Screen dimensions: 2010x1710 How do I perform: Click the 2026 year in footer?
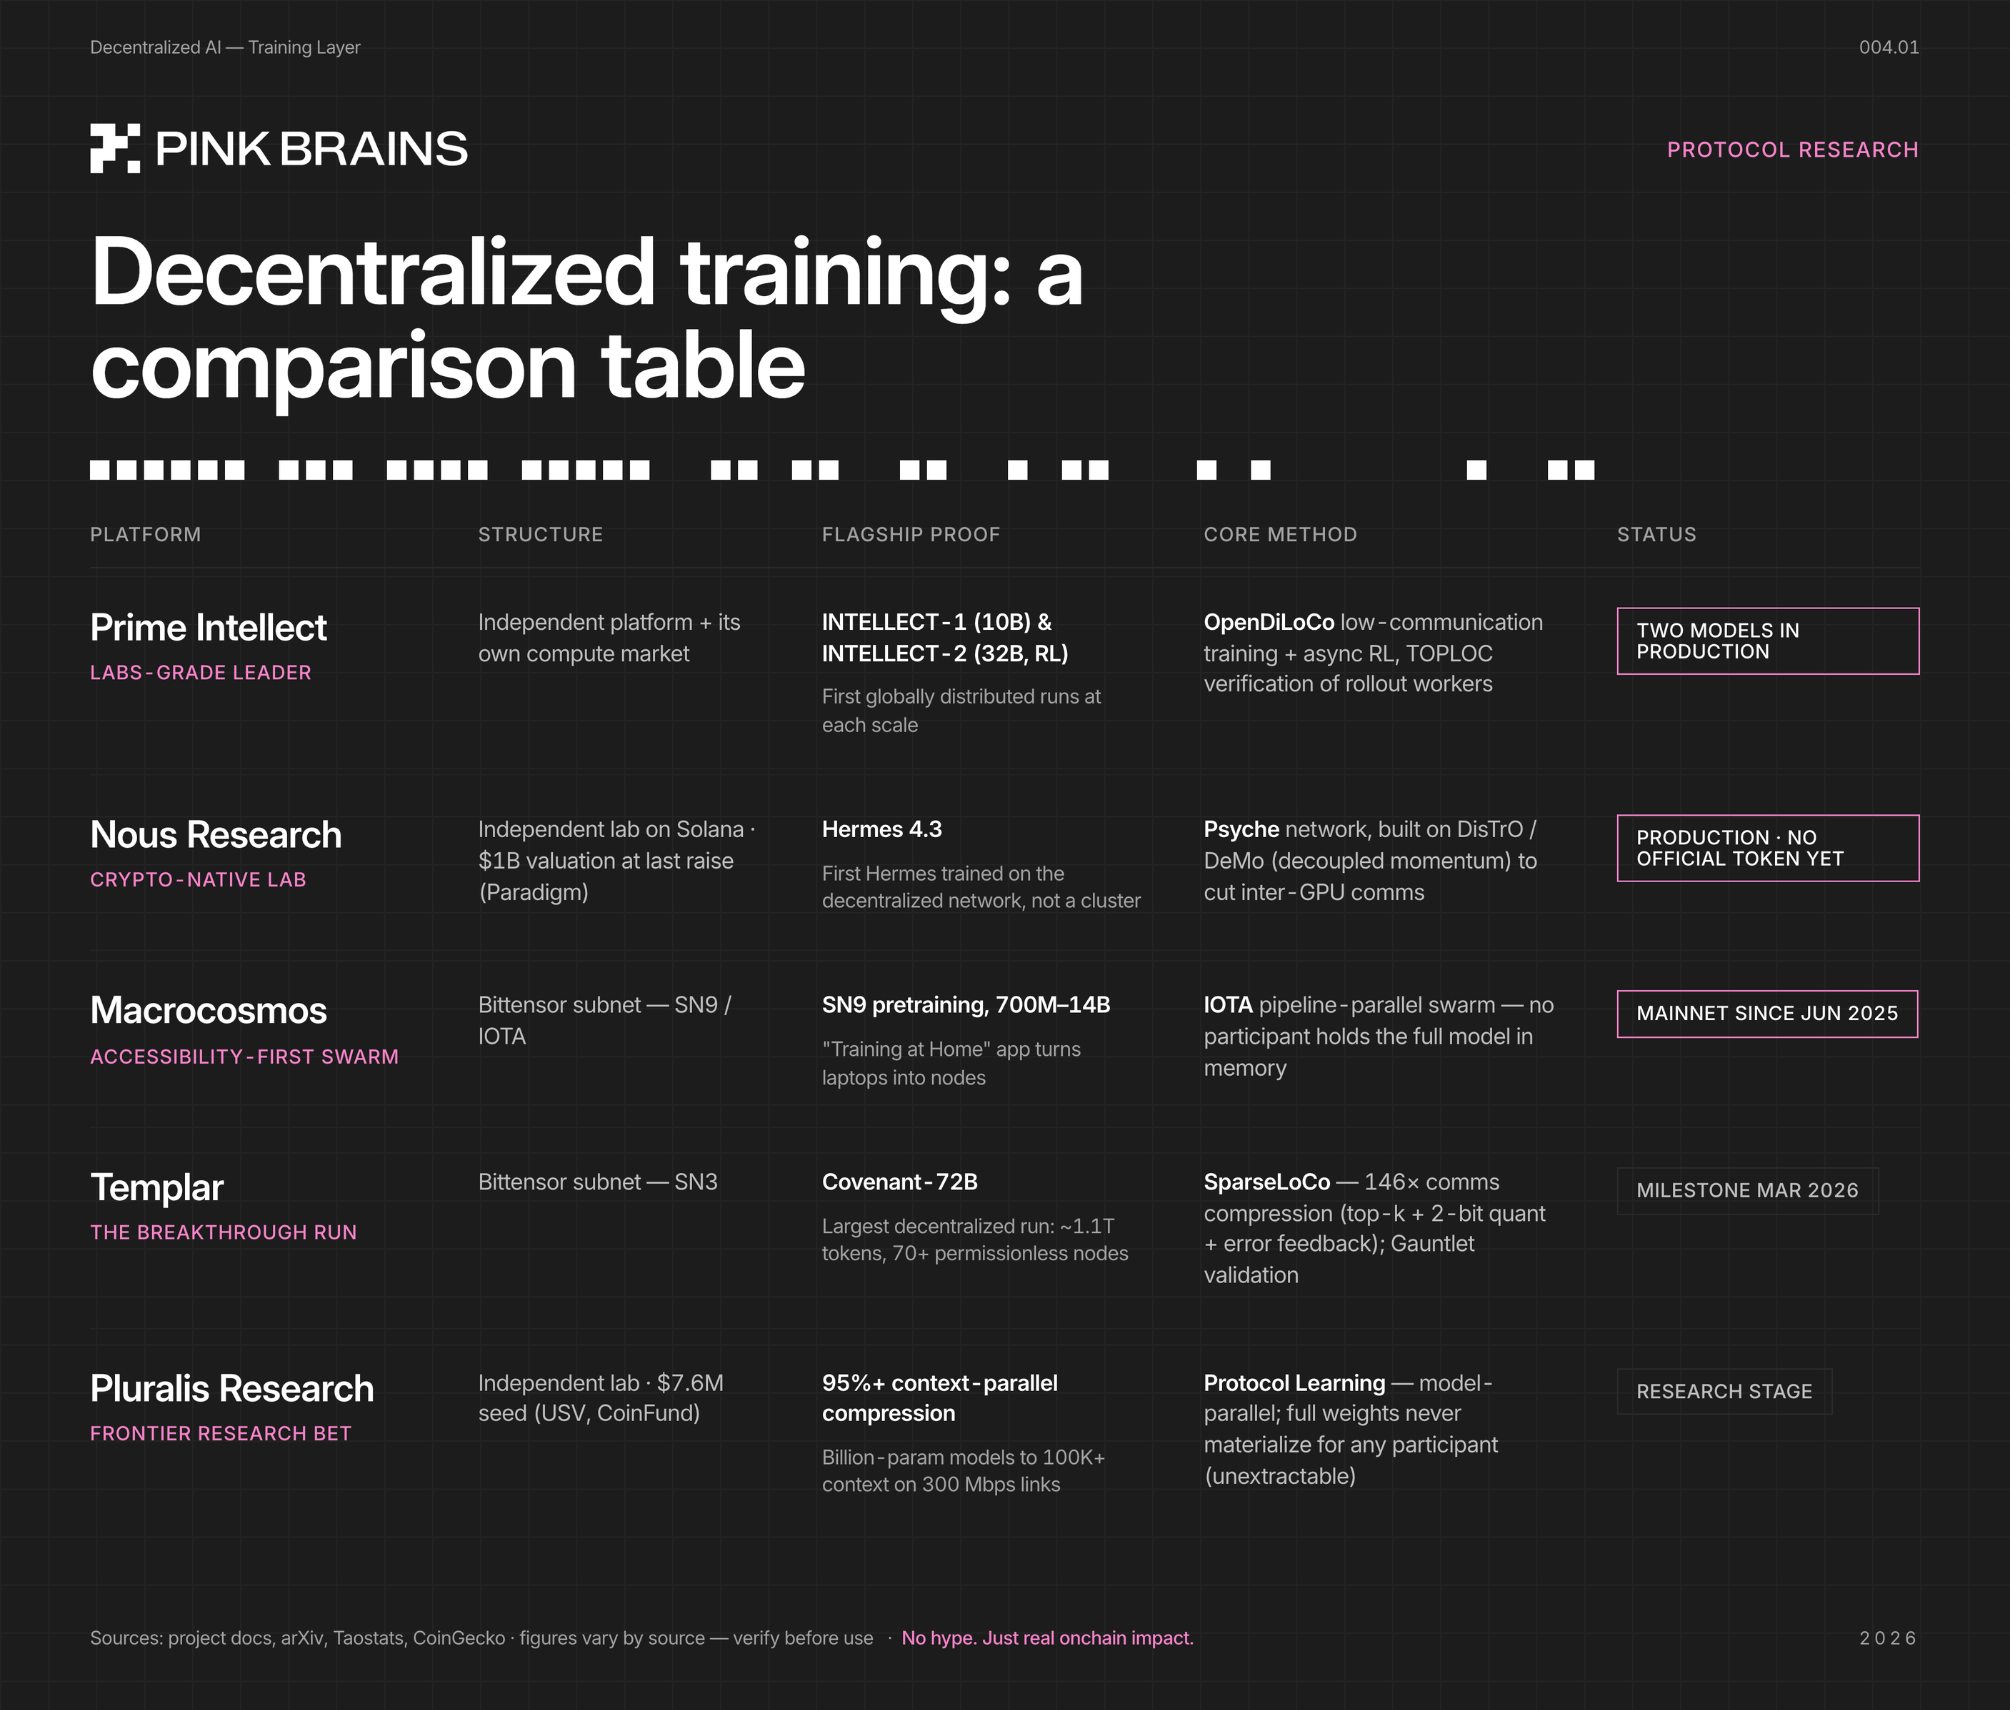1888,1638
